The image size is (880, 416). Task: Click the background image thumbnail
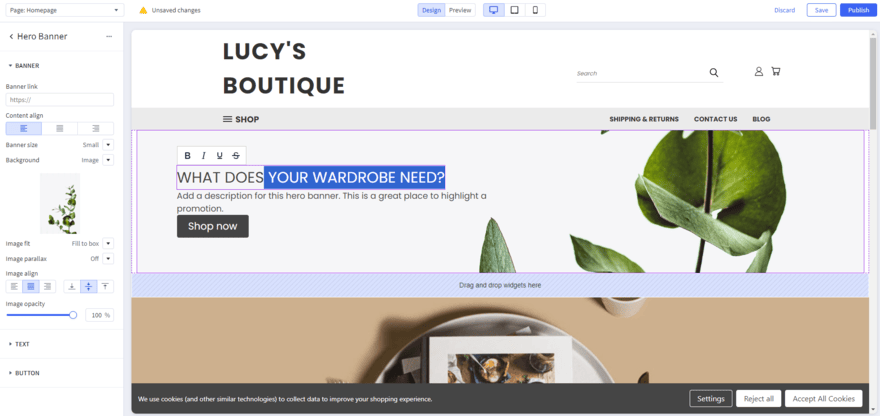click(59, 203)
